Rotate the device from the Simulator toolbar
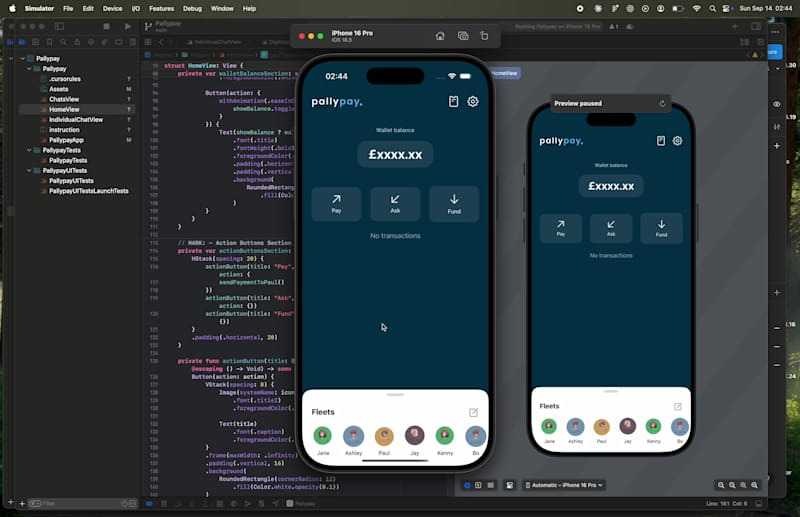The image size is (800, 517). pos(484,35)
